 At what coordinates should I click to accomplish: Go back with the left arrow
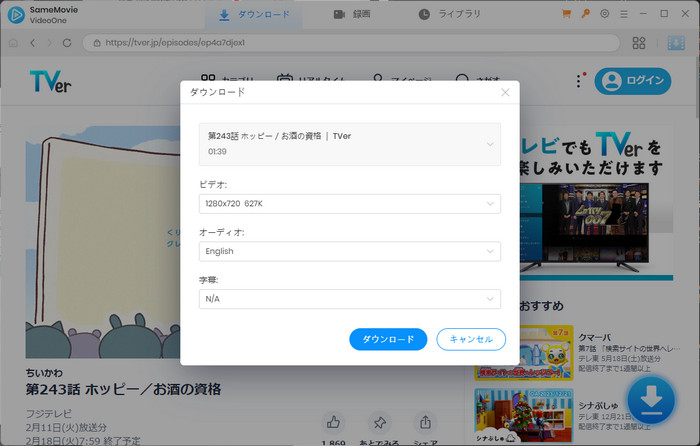click(x=33, y=43)
